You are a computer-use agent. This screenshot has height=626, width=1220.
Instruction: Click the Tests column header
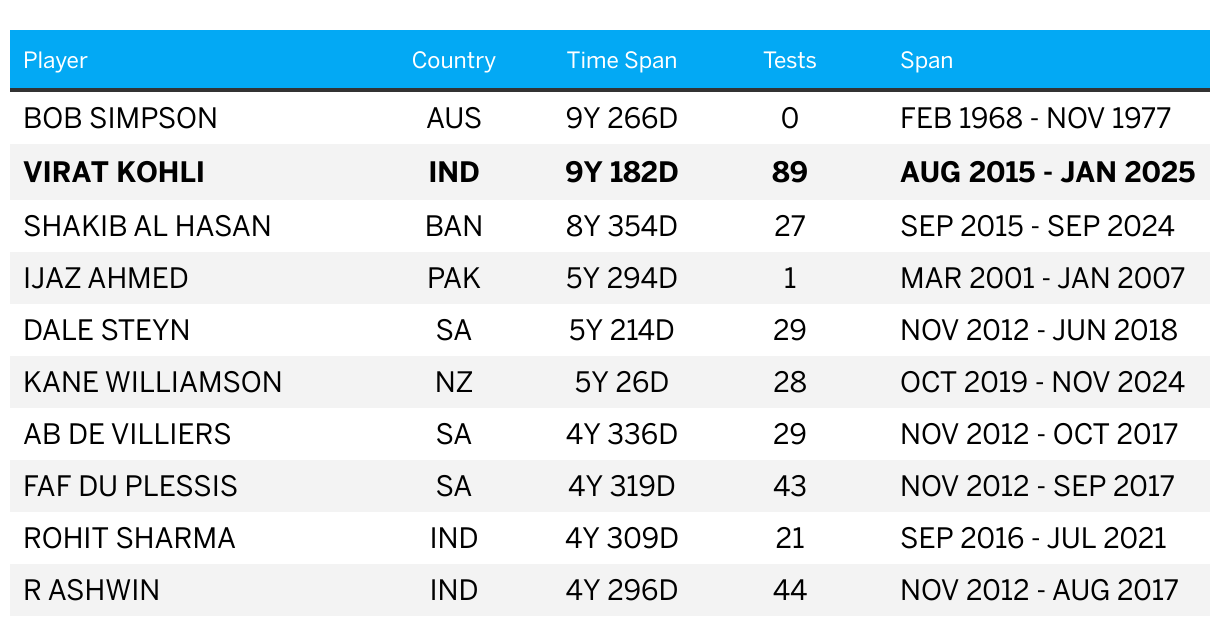[790, 60]
